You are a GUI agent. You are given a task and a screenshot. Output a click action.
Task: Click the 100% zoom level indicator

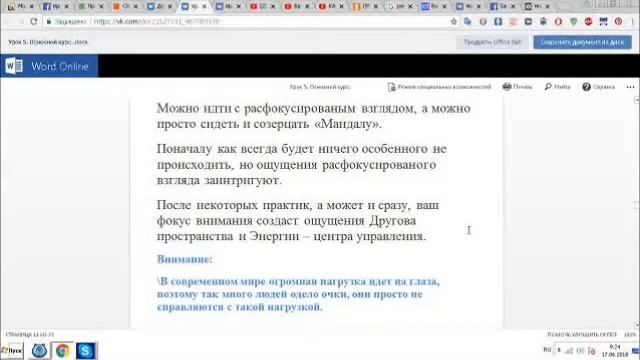630,334
